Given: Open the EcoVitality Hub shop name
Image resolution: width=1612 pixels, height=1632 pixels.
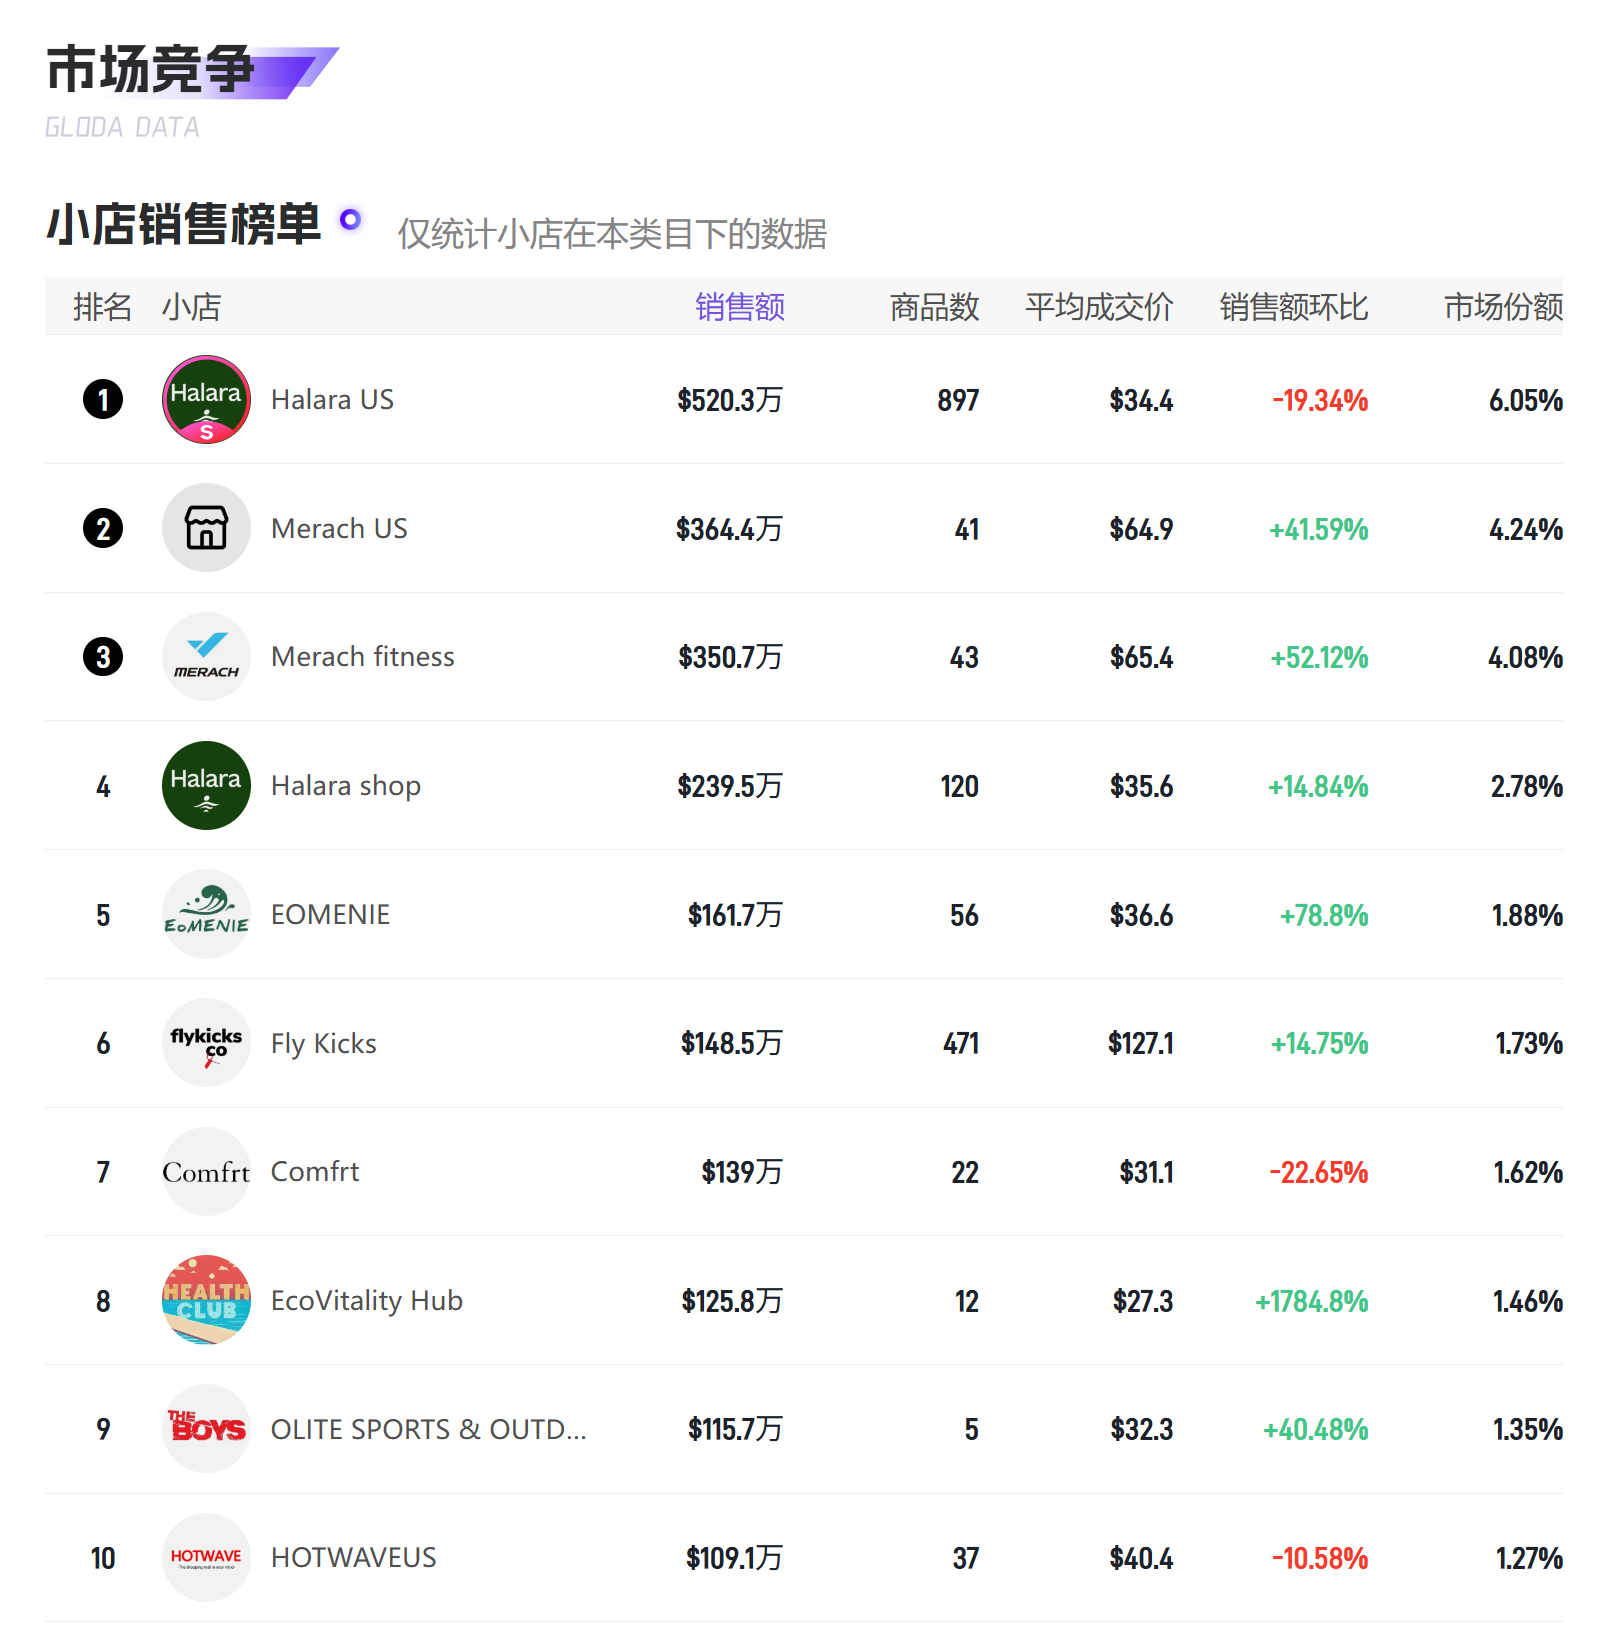Looking at the screenshot, I should click(x=367, y=1301).
